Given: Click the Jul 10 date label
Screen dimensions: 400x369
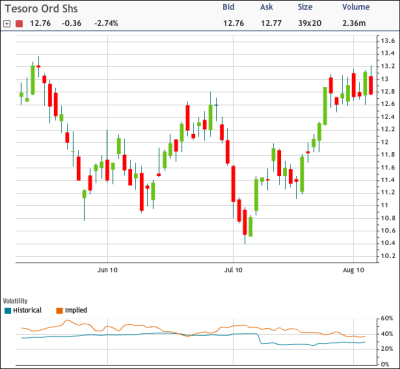Looking at the screenshot, I should 233,270.
